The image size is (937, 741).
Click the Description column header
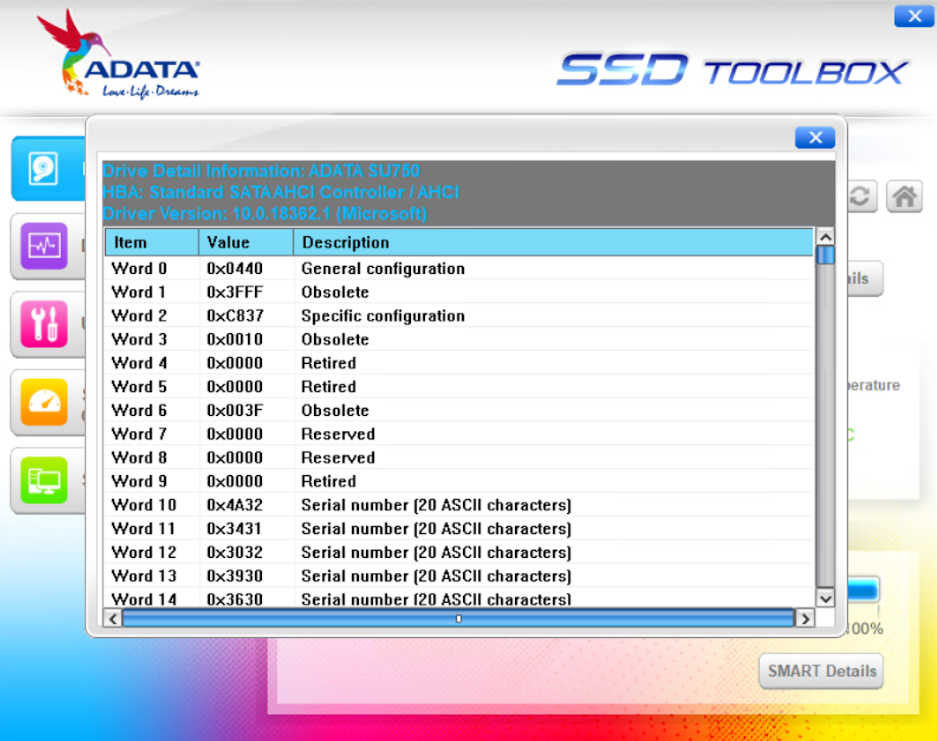click(x=553, y=242)
